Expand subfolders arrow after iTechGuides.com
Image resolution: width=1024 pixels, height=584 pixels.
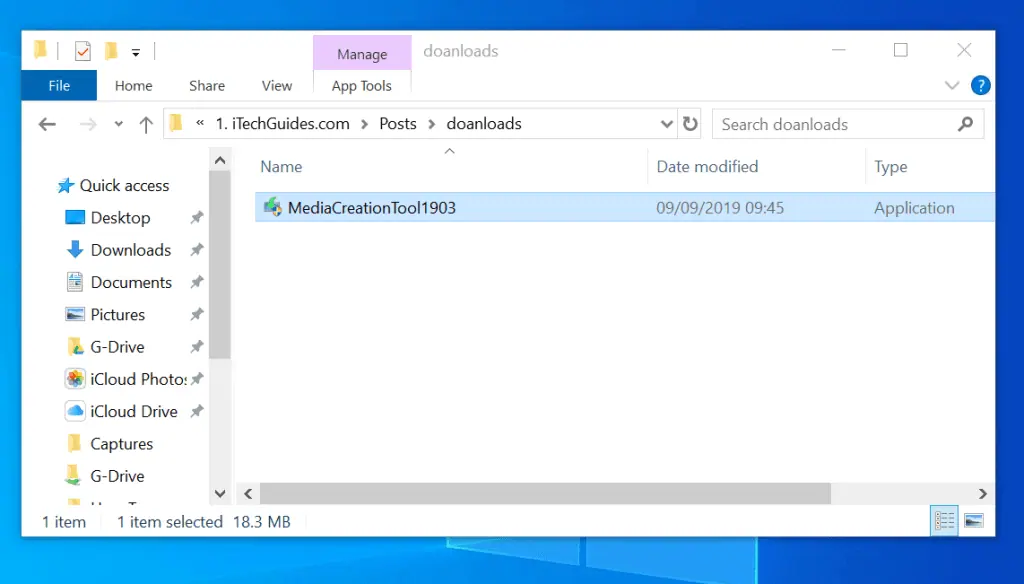[364, 124]
